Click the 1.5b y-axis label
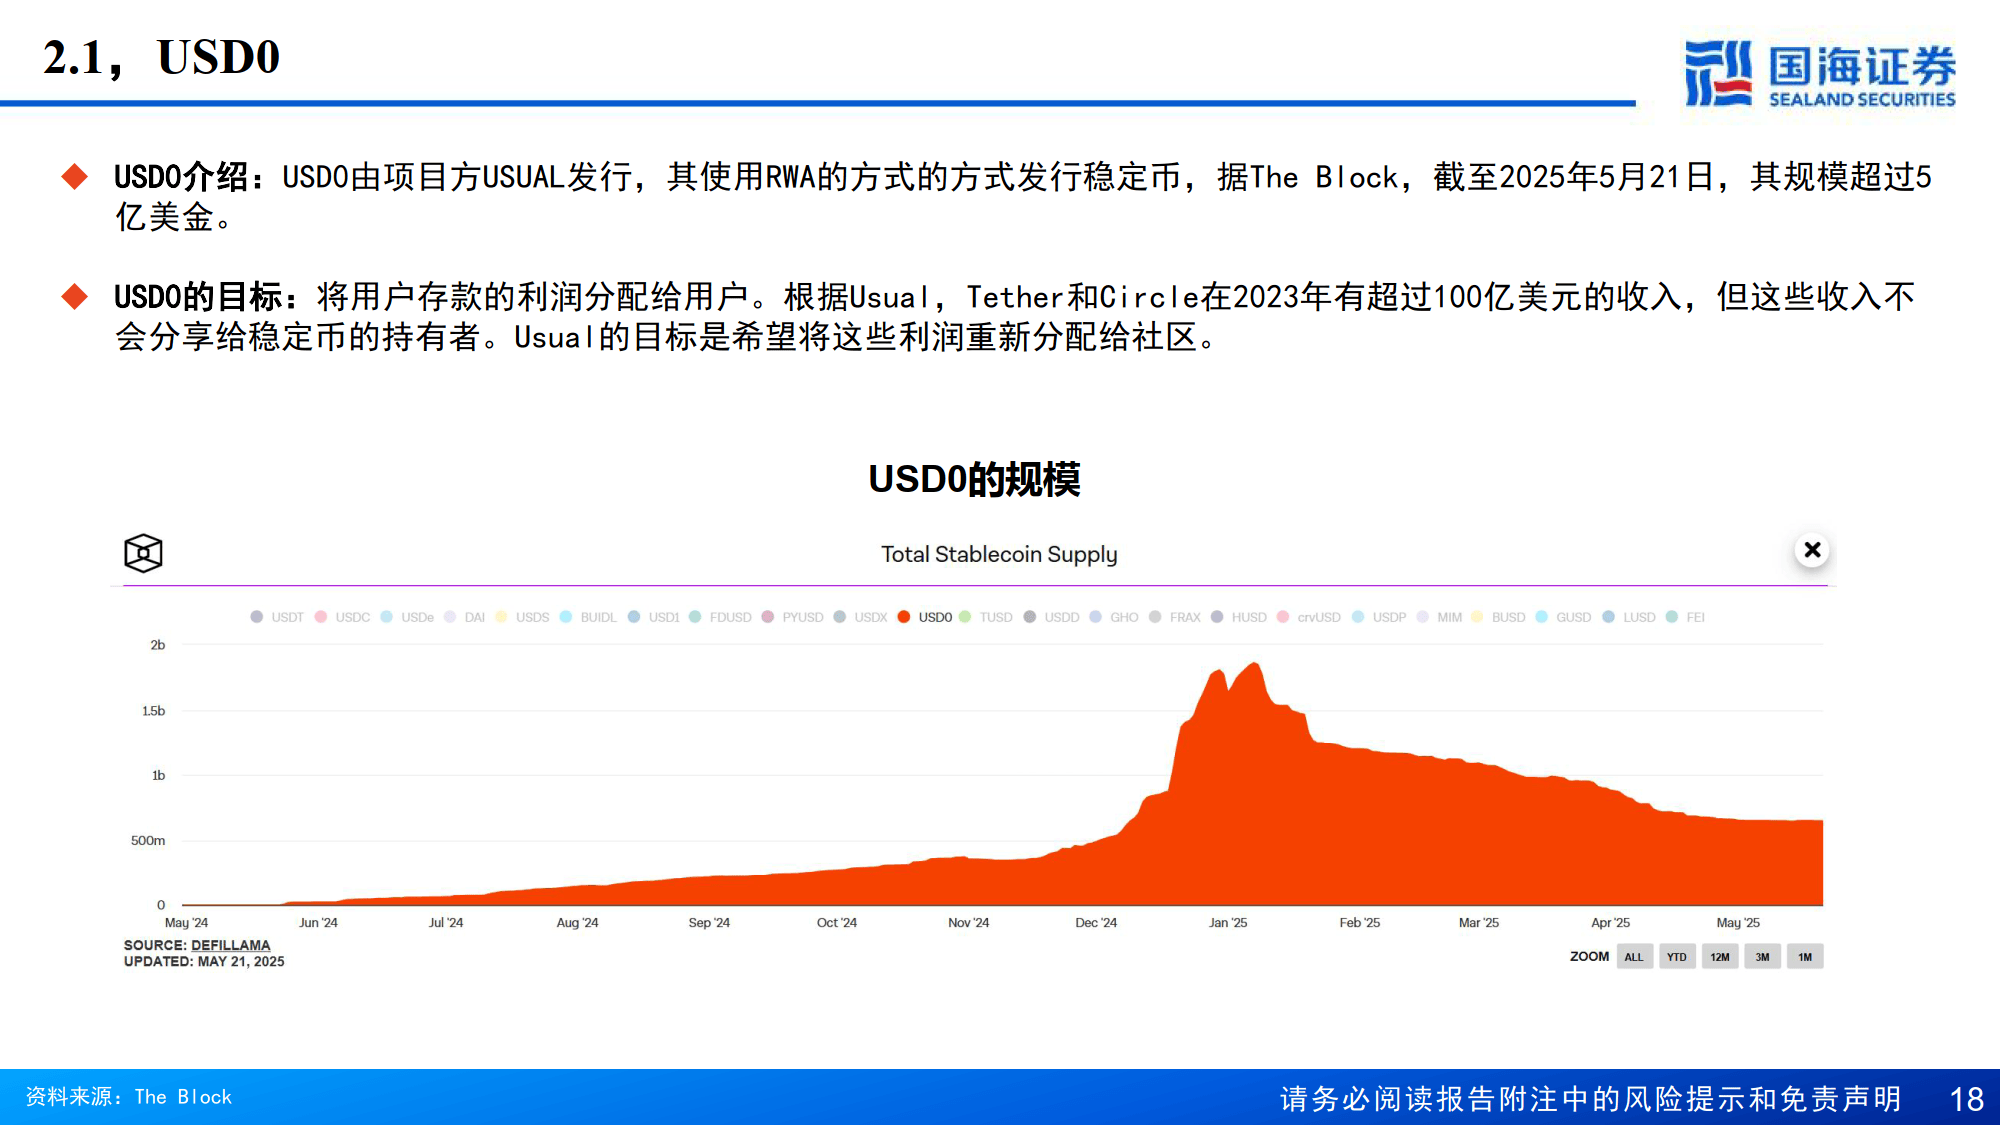The height and width of the screenshot is (1125, 2000). (x=153, y=711)
